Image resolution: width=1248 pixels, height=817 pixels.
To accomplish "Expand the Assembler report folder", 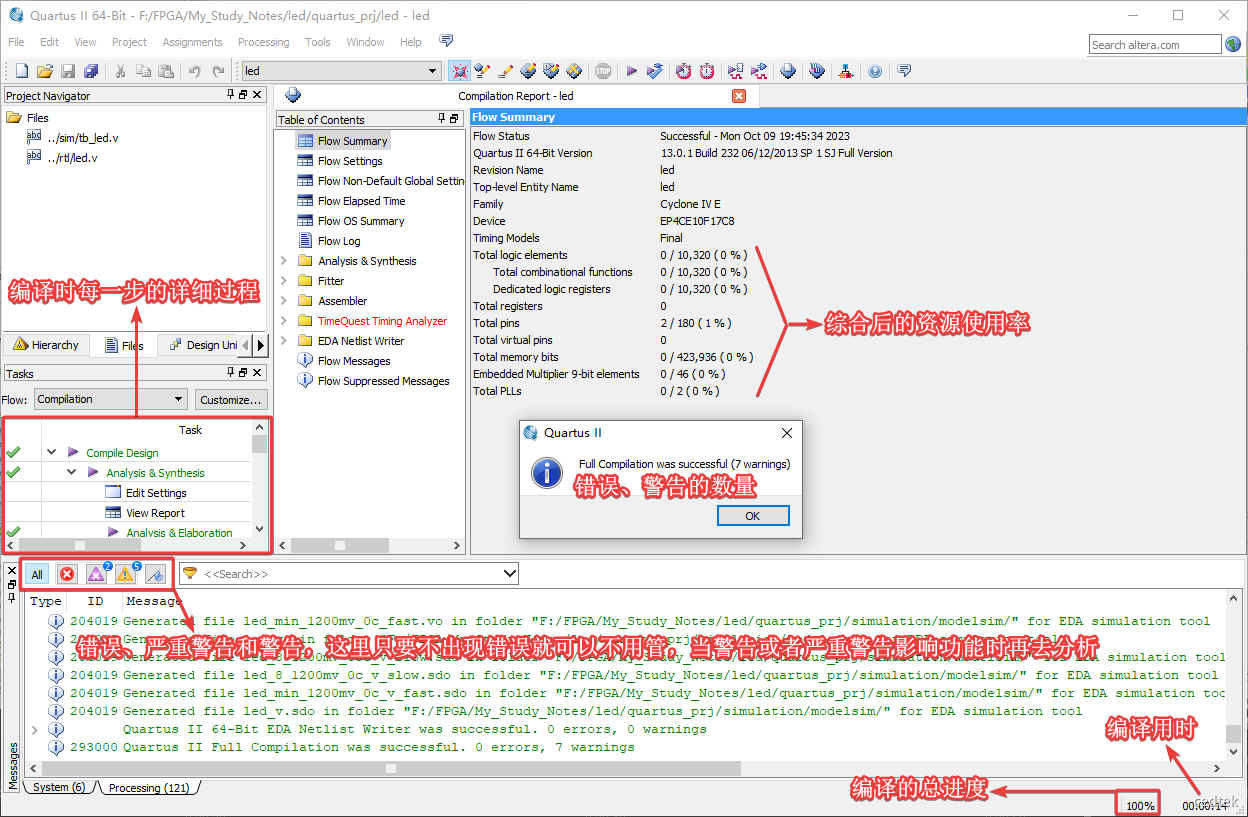I will (x=284, y=301).
